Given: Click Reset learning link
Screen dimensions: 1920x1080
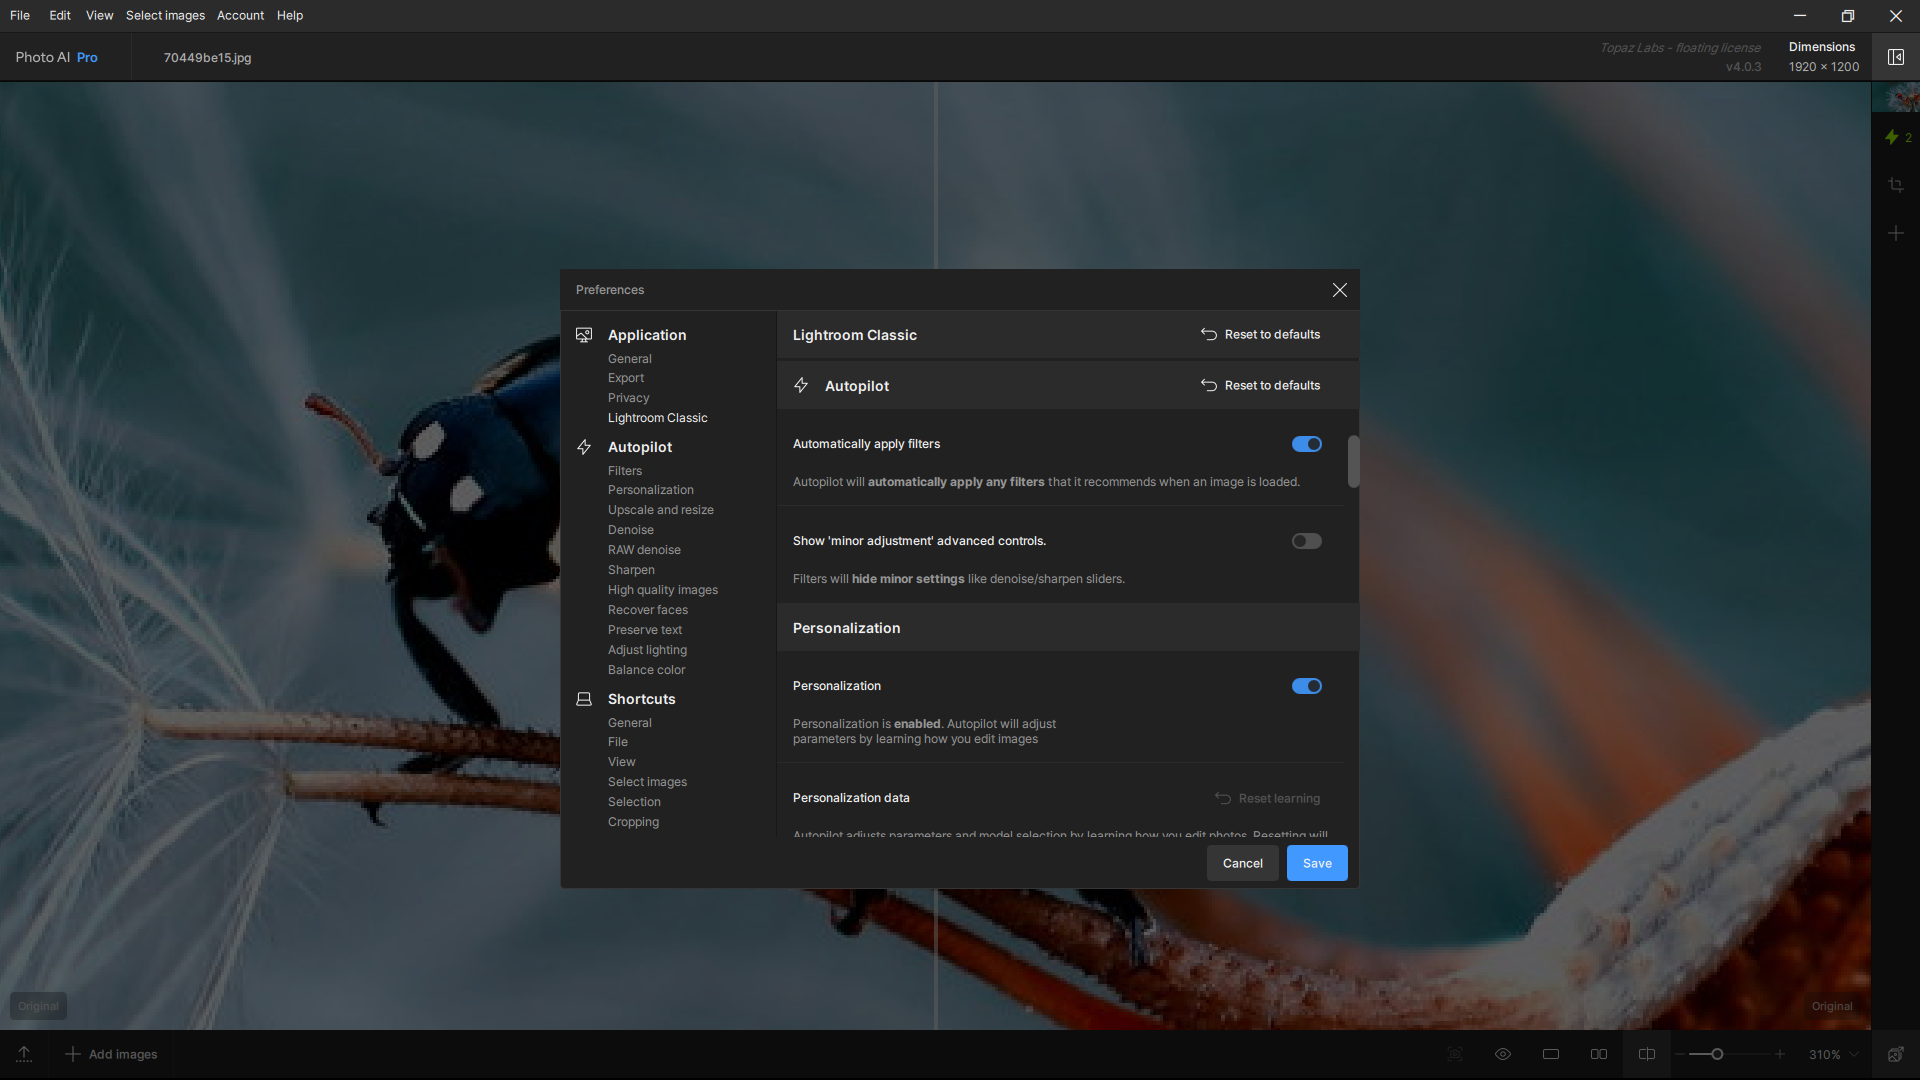Looking at the screenshot, I should (x=1268, y=798).
